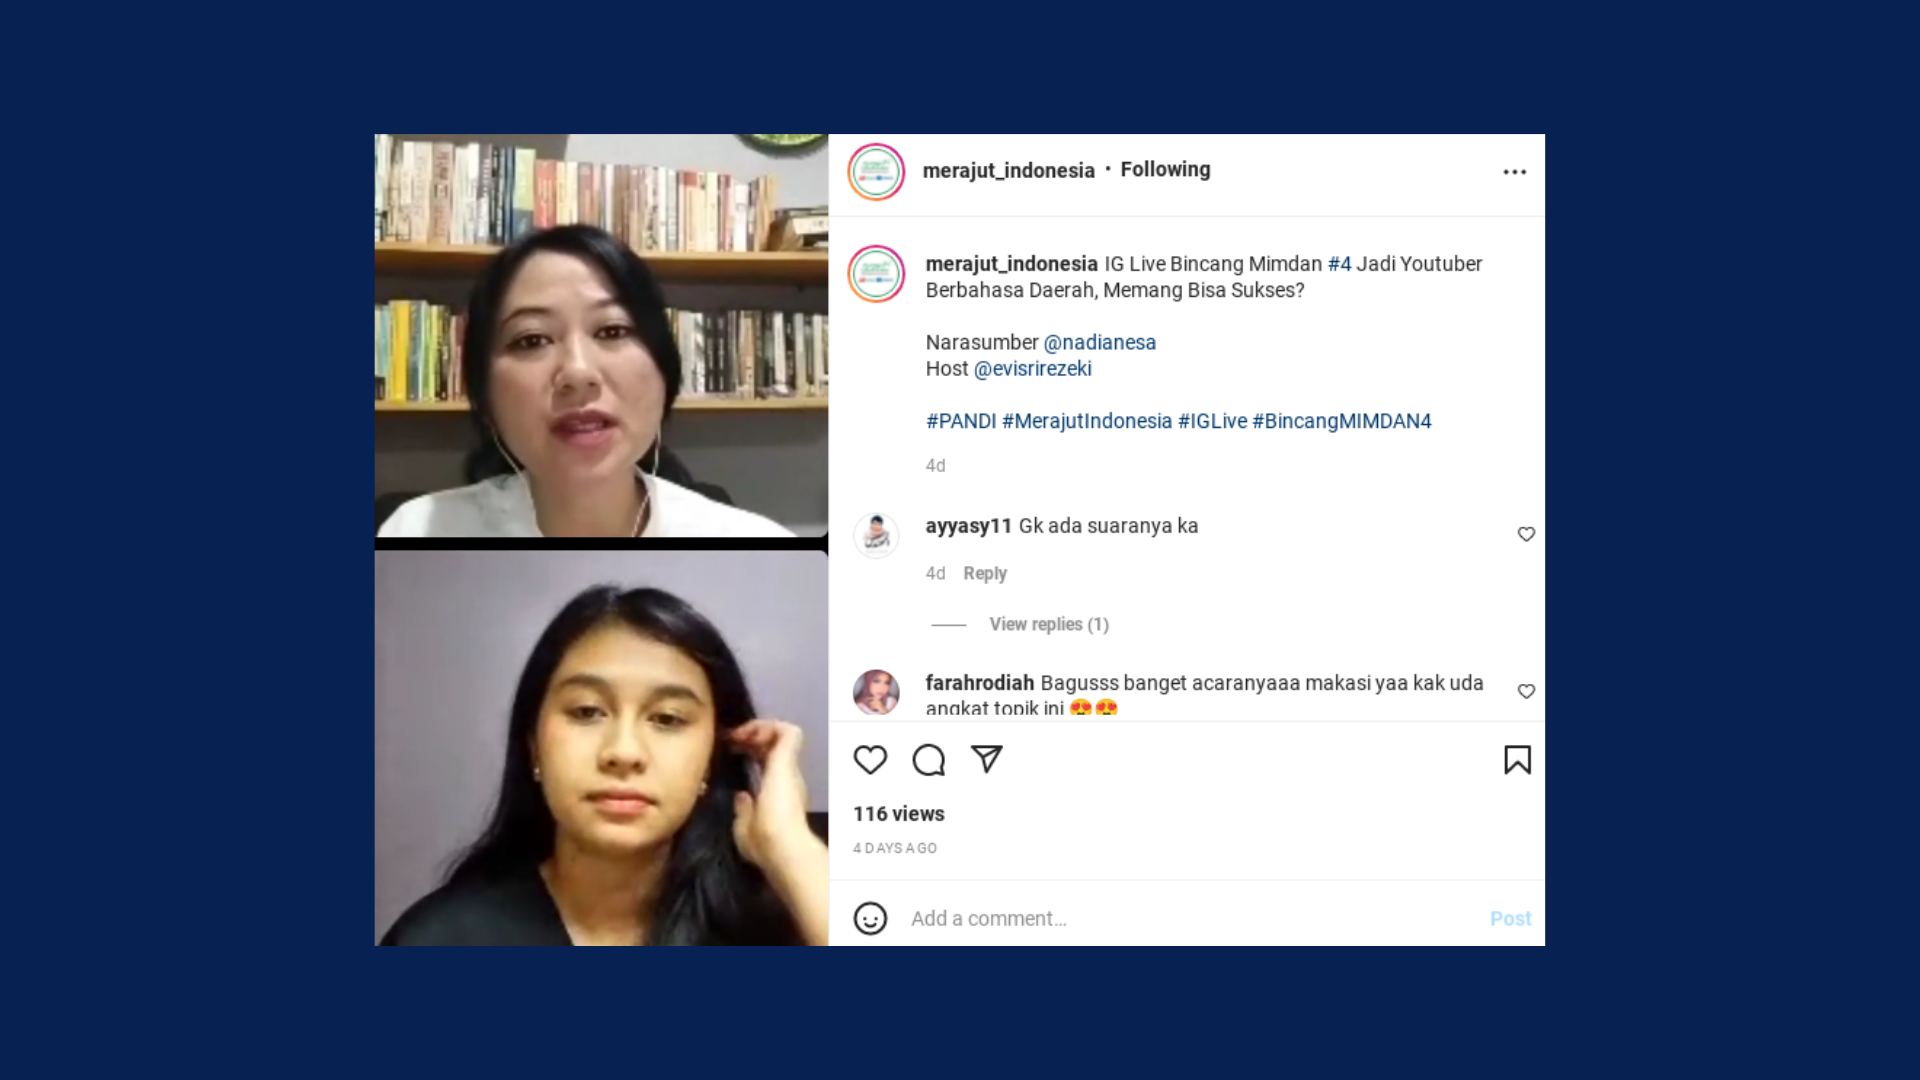This screenshot has height=1080, width=1920.
Task: Open the #PANDI hashtag
Action: [x=961, y=421]
